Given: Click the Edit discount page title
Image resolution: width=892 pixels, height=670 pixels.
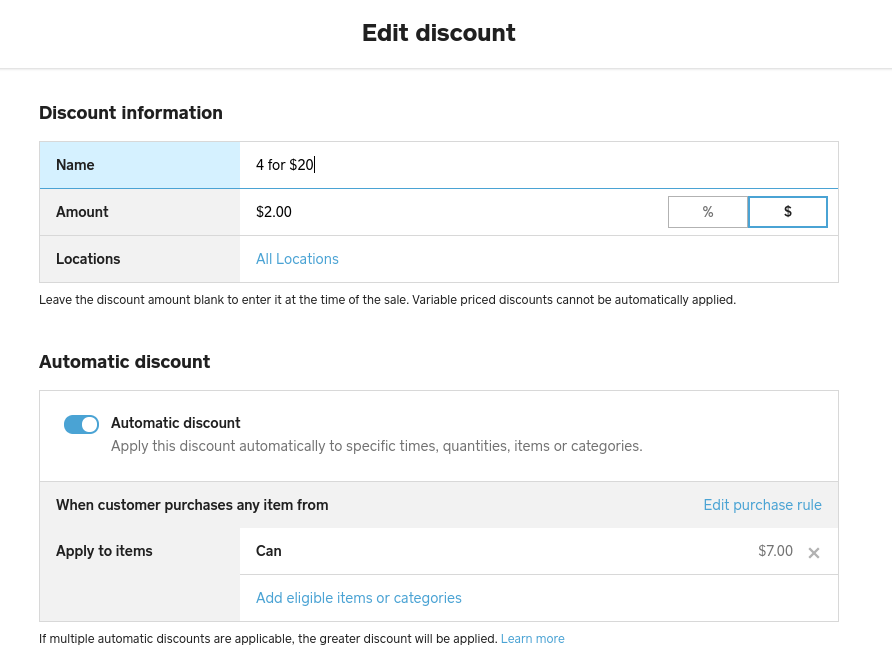Looking at the screenshot, I should click(x=439, y=33).
